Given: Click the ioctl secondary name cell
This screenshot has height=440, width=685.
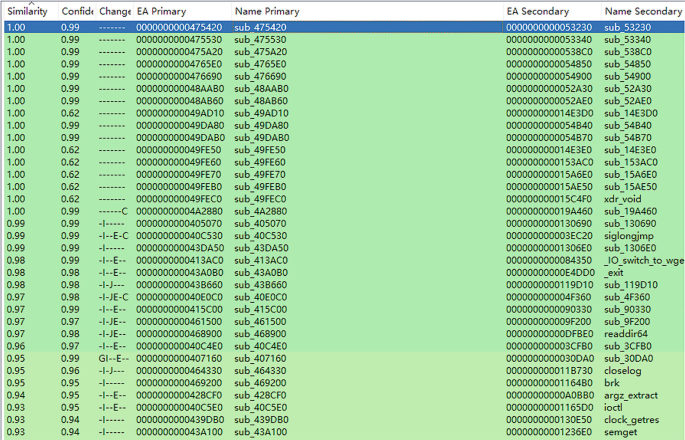Looking at the screenshot, I should [615, 406].
